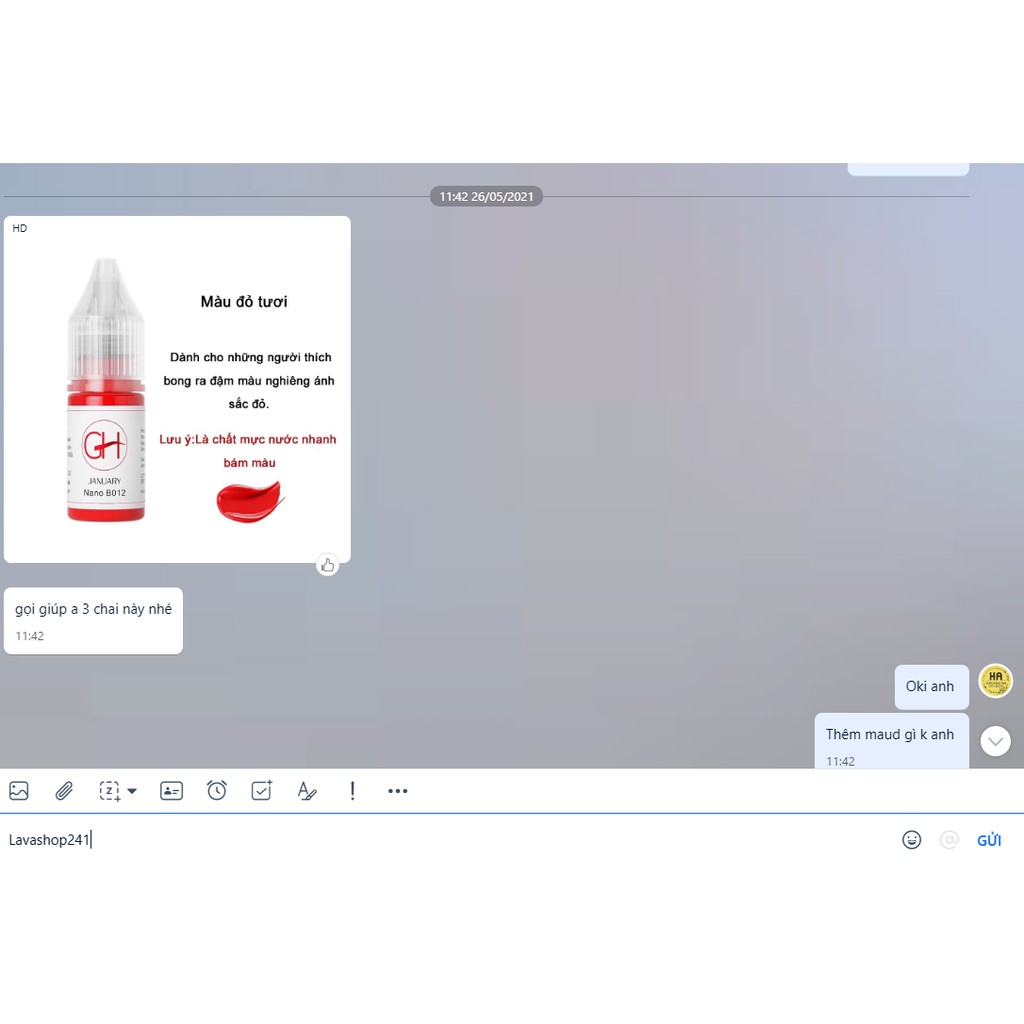Attach a file with the paperclip icon

[64, 791]
